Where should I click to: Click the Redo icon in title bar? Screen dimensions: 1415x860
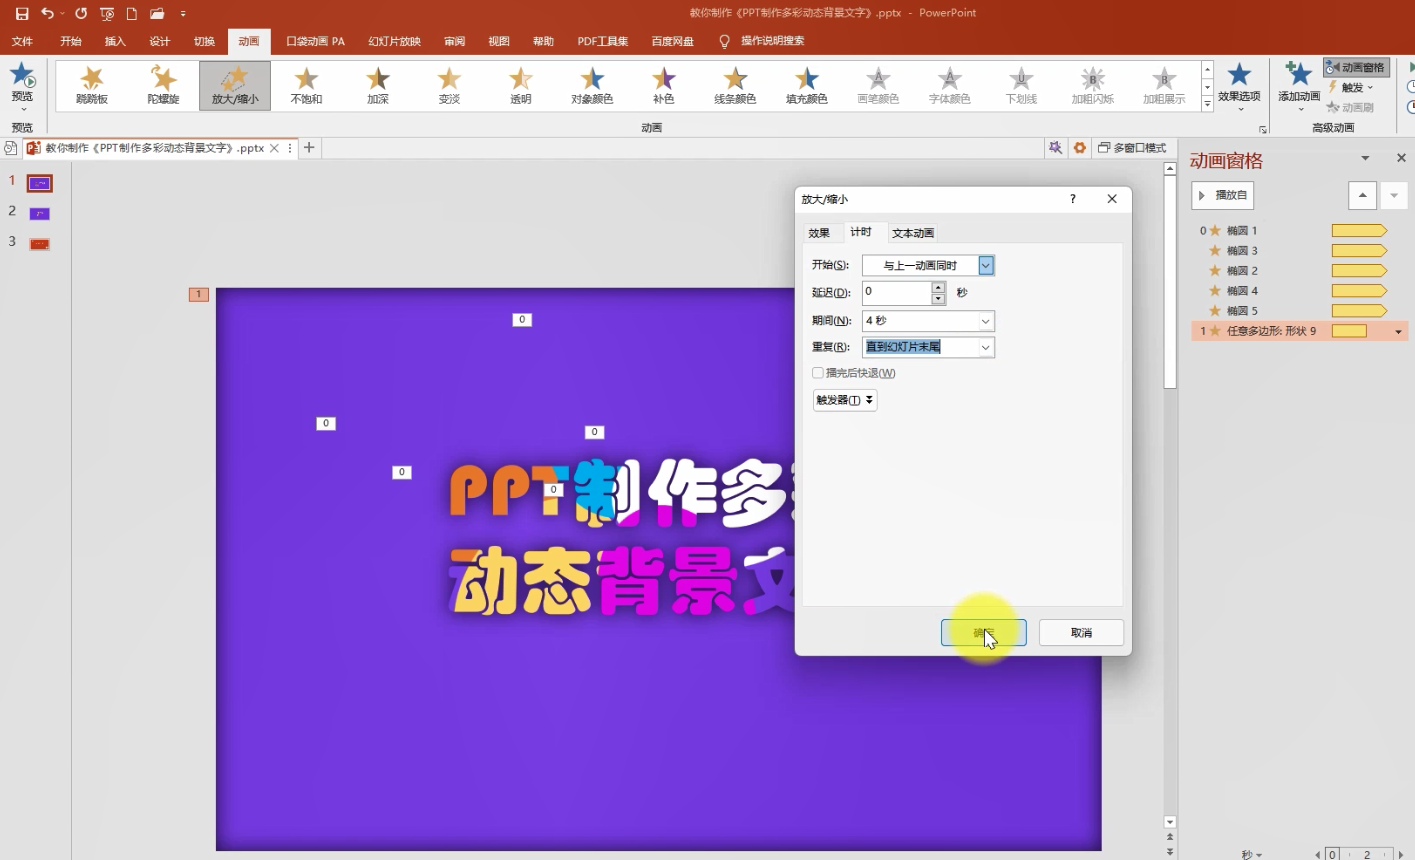[x=81, y=14]
